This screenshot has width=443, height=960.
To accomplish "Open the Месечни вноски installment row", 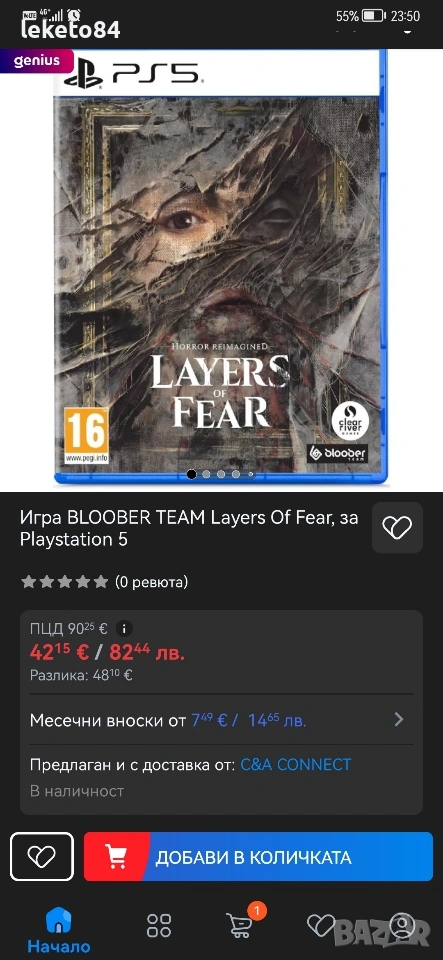I will (x=222, y=720).
